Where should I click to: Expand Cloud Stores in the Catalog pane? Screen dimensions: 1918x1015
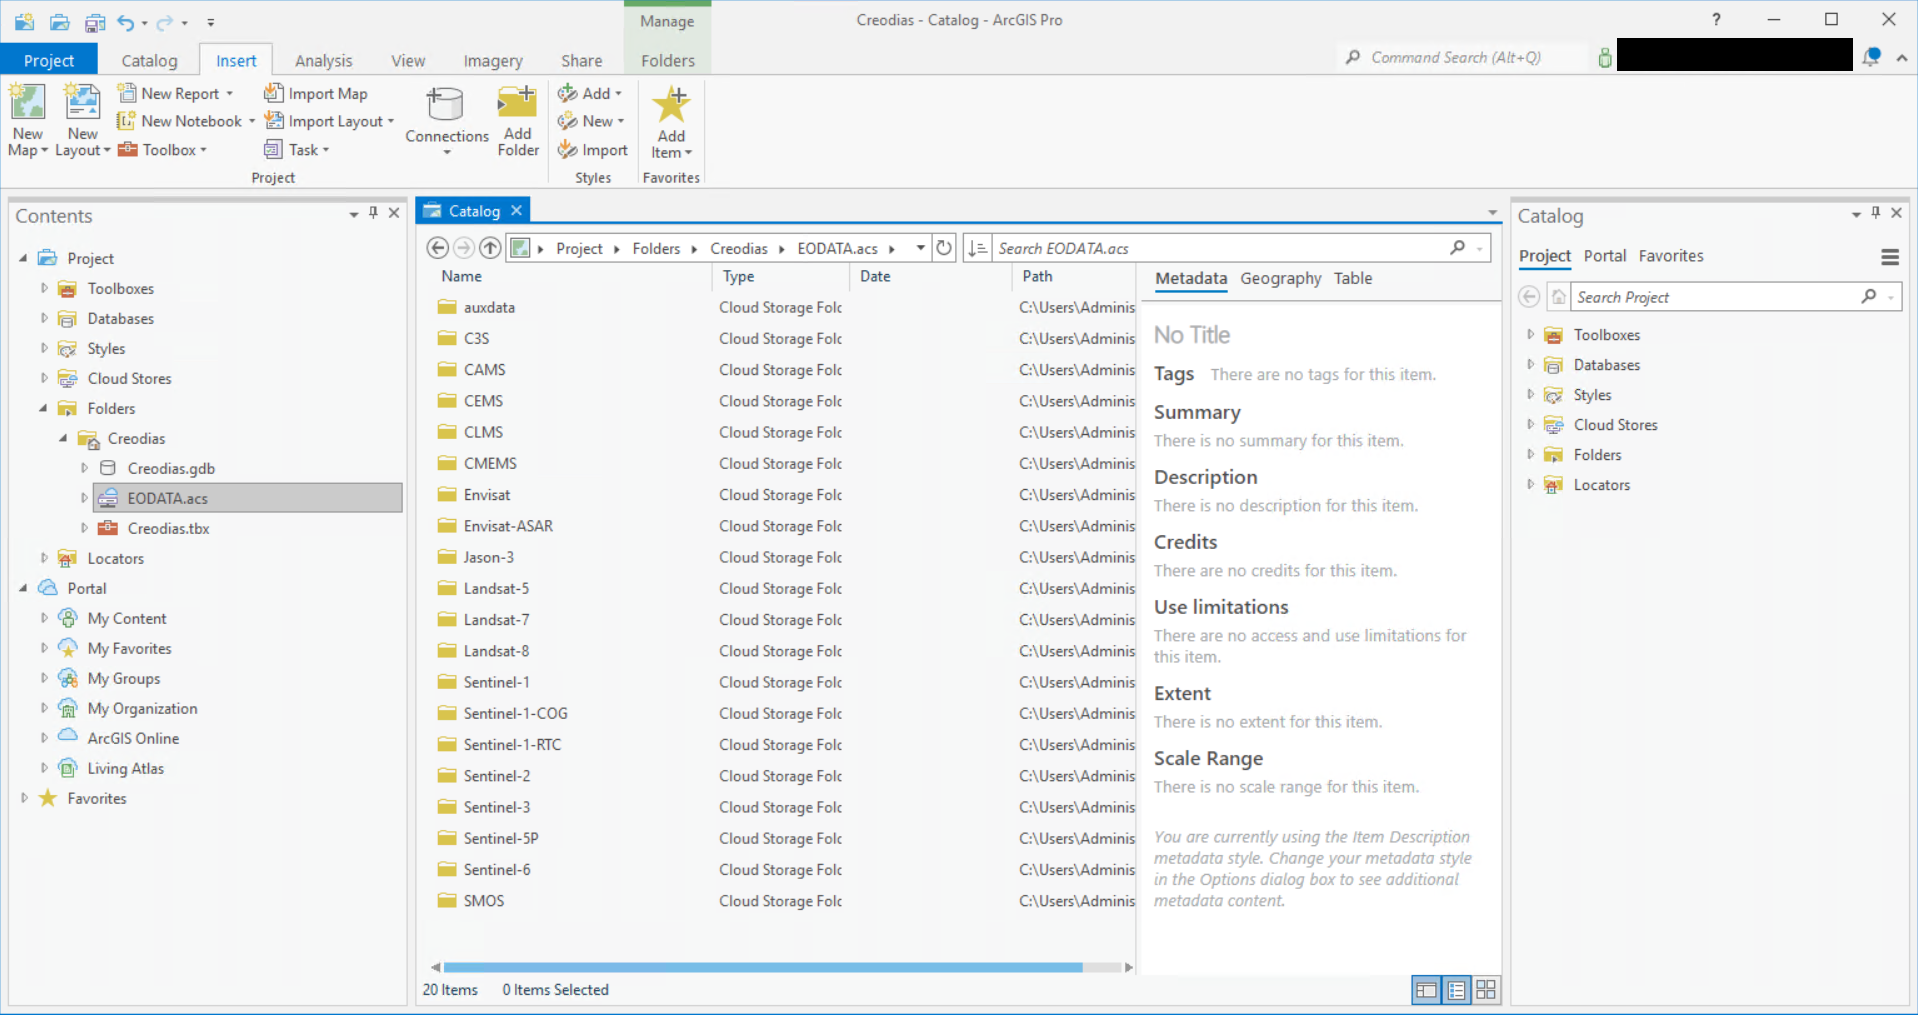pyautogui.click(x=1530, y=424)
